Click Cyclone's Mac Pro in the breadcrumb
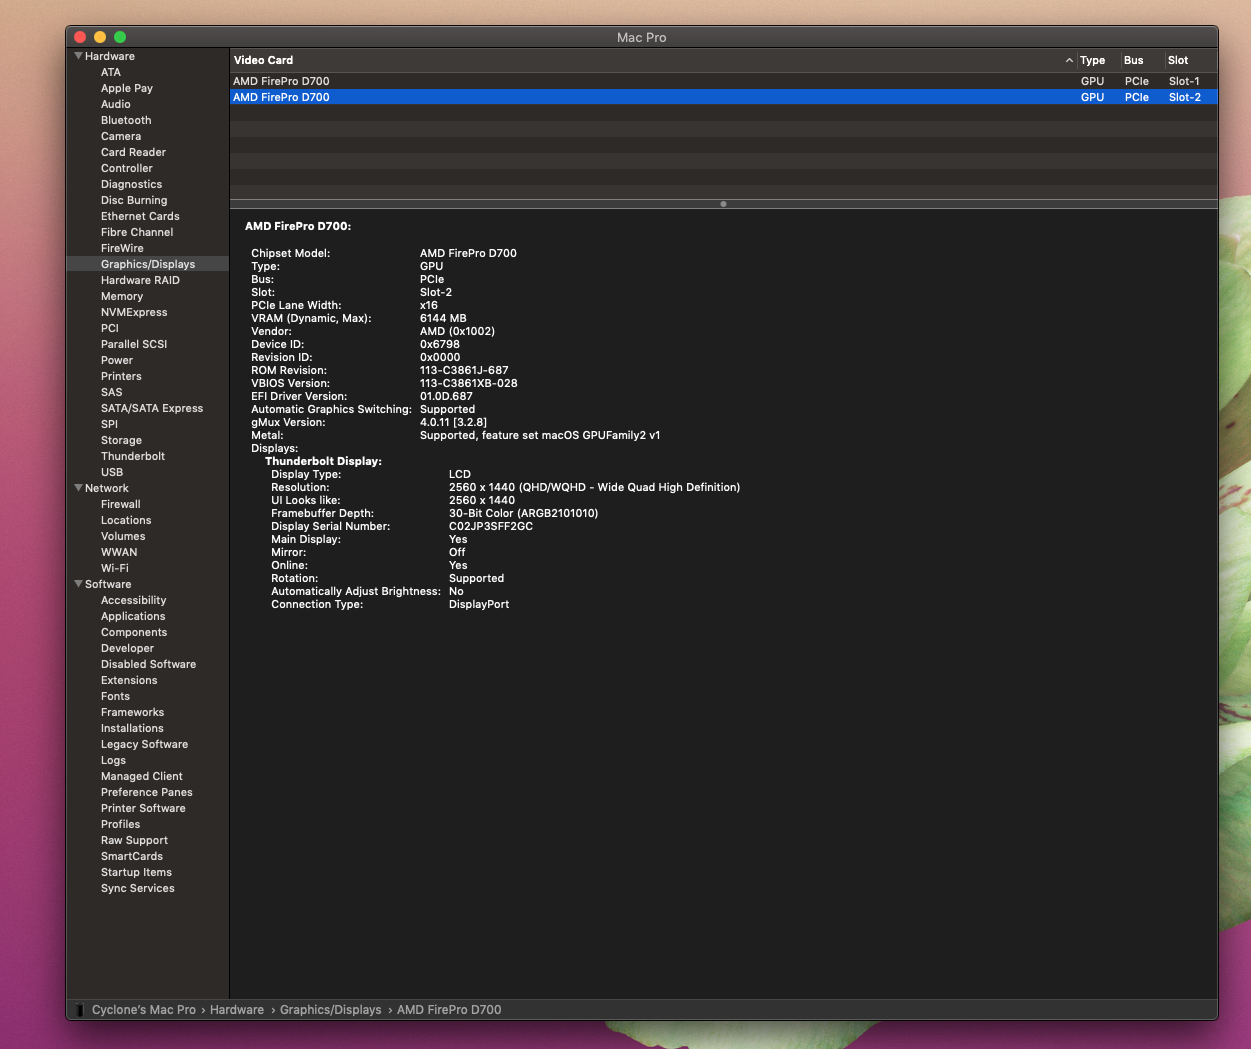 pos(144,1009)
